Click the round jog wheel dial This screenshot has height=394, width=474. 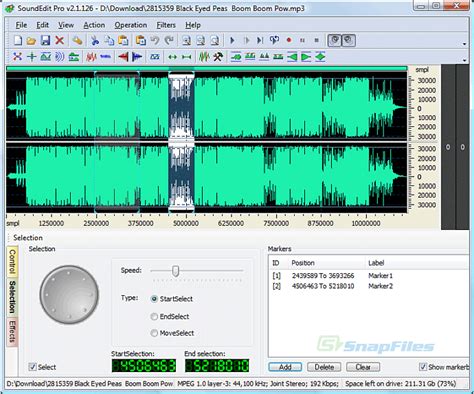(69, 295)
